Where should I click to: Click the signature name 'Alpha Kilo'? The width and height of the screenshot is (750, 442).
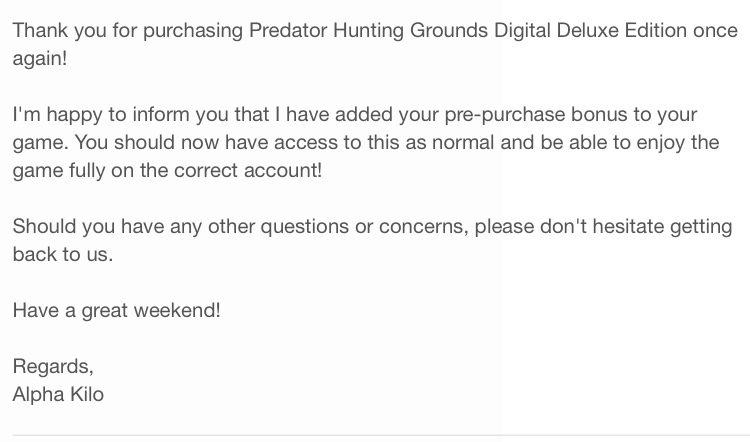click(58, 395)
